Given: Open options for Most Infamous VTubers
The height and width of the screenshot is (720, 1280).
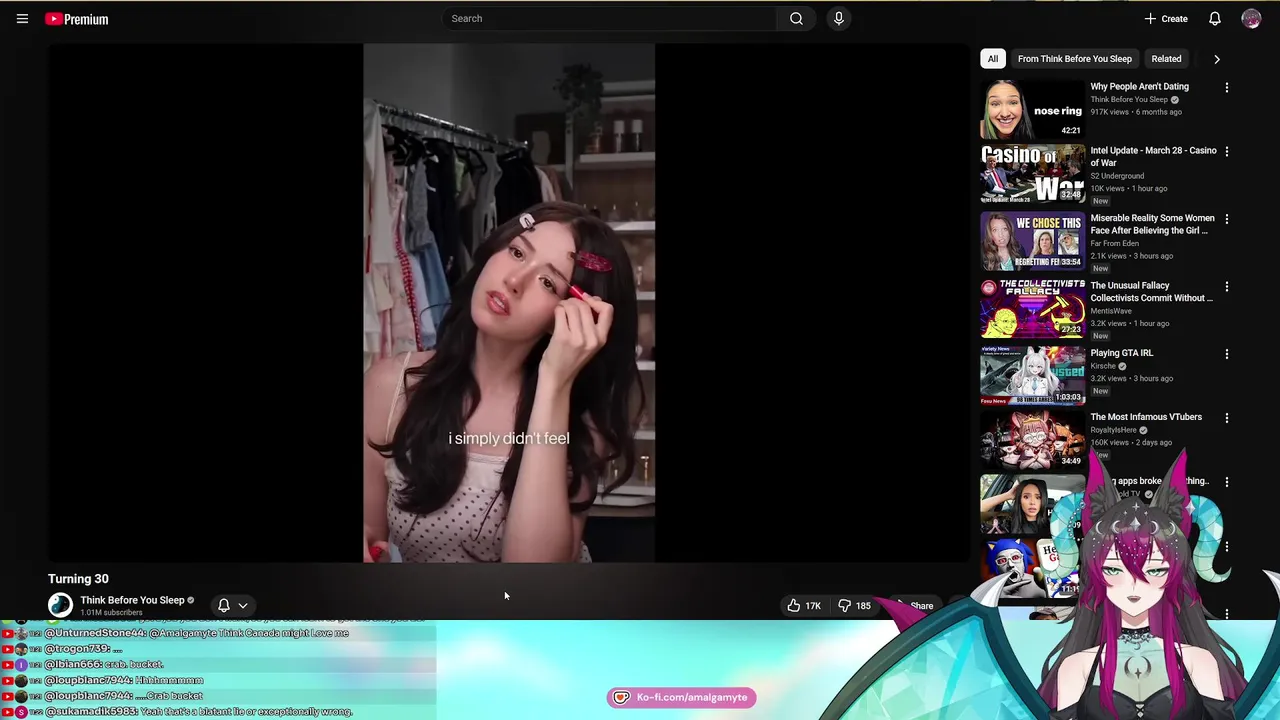Looking at the screenshot, I should pyautogui.click(x=1227, y=419).
